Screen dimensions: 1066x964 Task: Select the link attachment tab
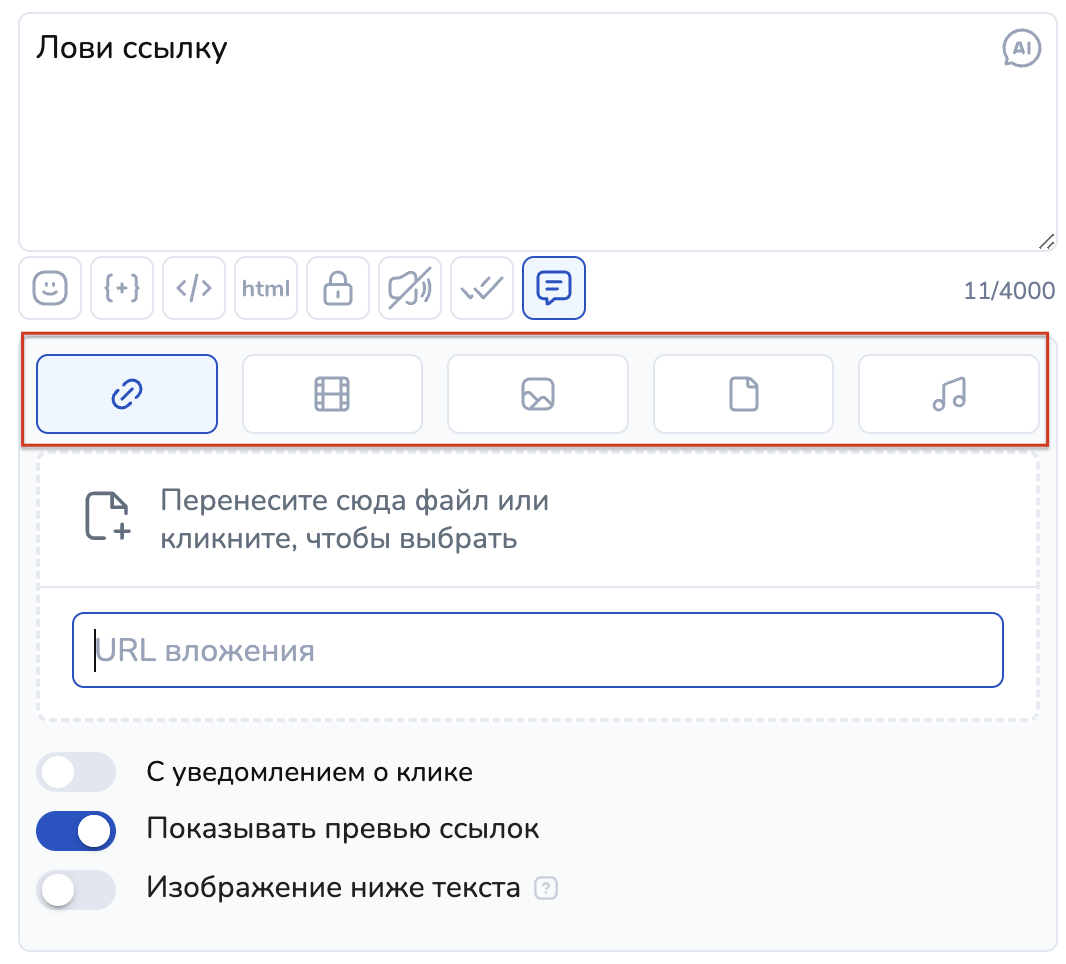(x=127, y=394)
